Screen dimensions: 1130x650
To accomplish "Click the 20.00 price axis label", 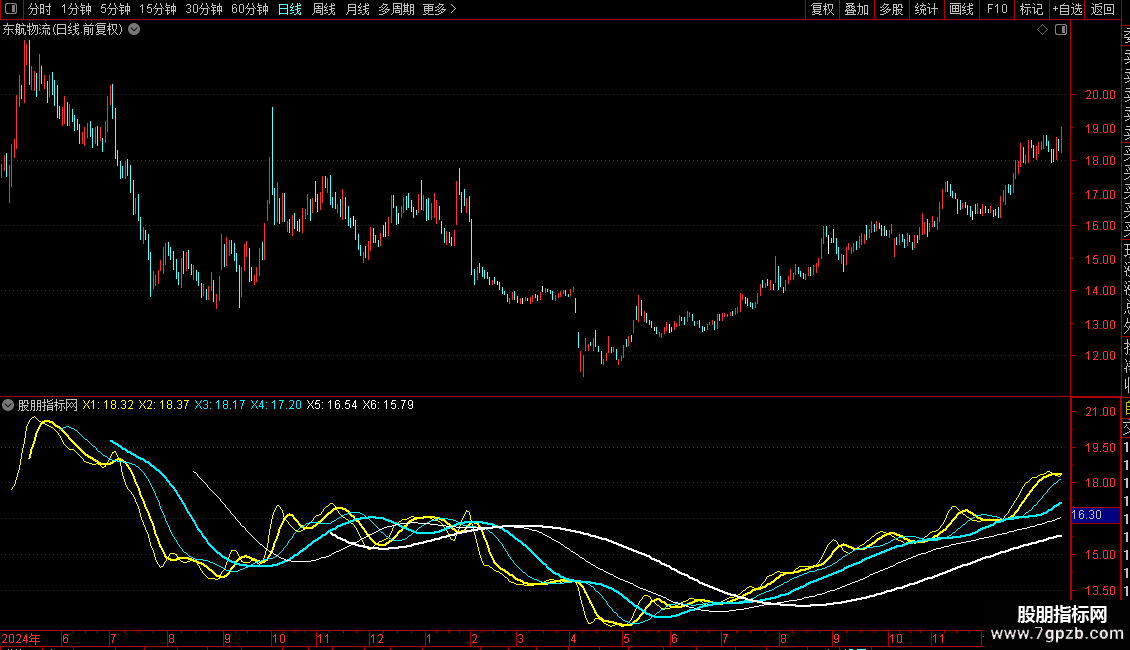I will [x=1100, y=94].
